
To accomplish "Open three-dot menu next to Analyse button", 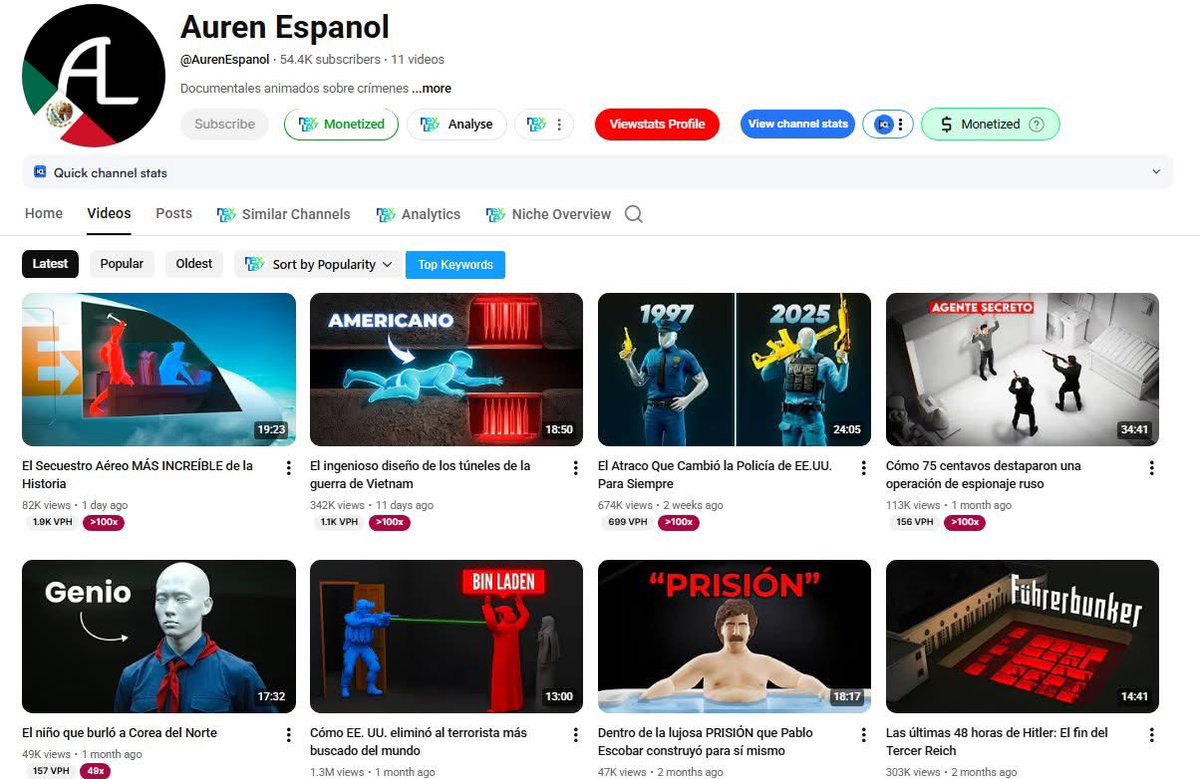I will click(x=559, y=125).
